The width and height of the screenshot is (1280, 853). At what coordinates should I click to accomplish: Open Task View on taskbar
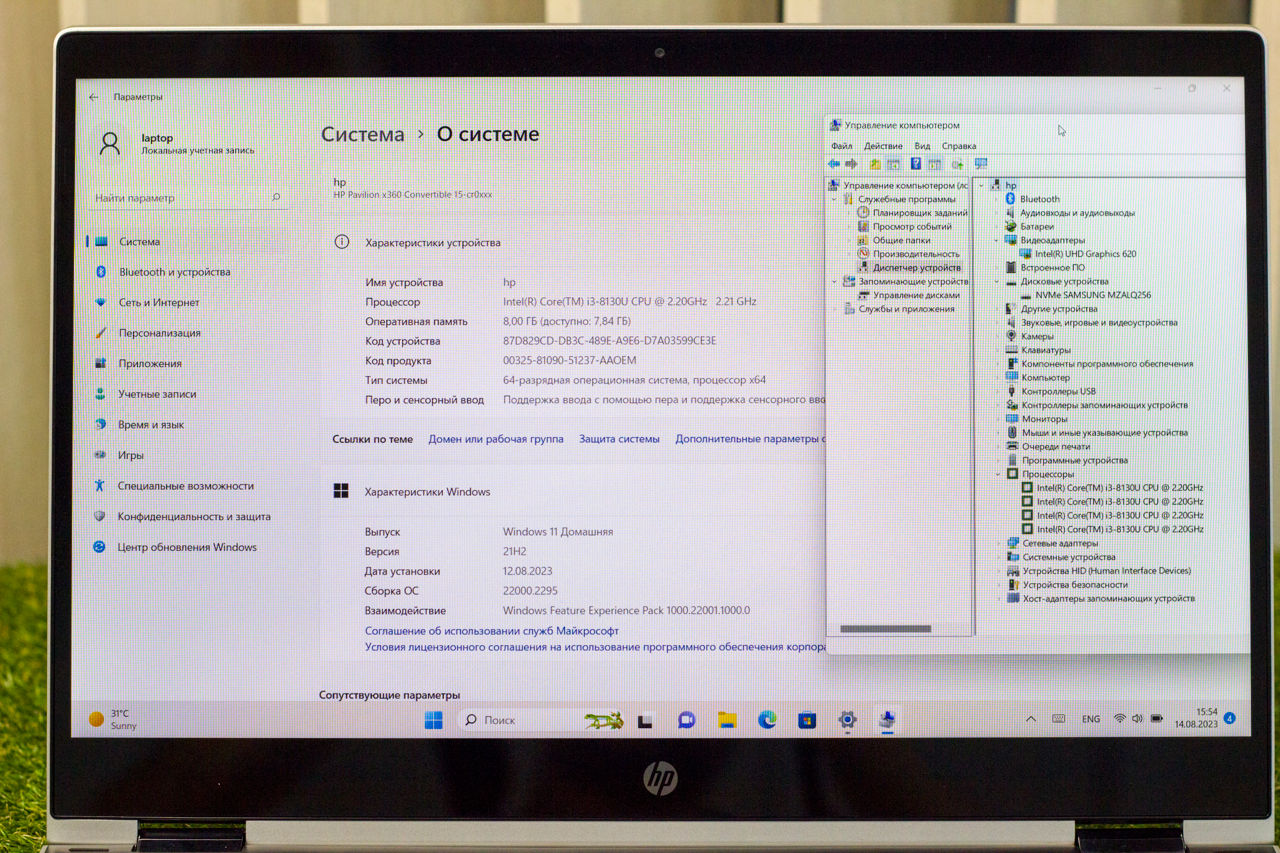[x=646, y=720]
